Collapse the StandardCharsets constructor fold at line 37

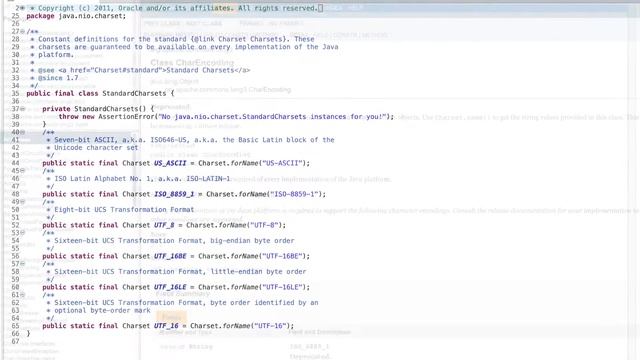tap(22, 109)
